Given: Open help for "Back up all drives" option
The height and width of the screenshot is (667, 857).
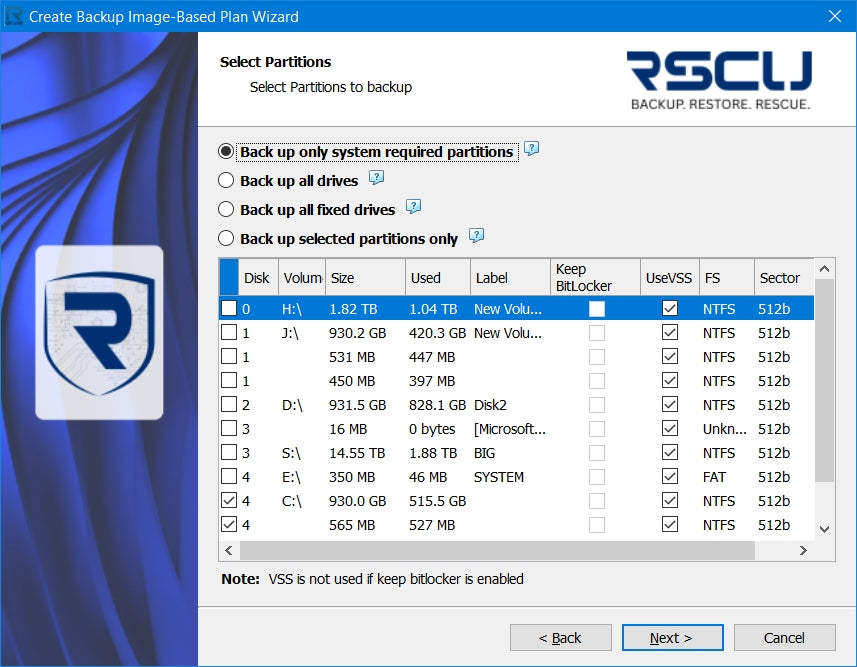Looking at the screenshot, I should (x=376, y=179).
